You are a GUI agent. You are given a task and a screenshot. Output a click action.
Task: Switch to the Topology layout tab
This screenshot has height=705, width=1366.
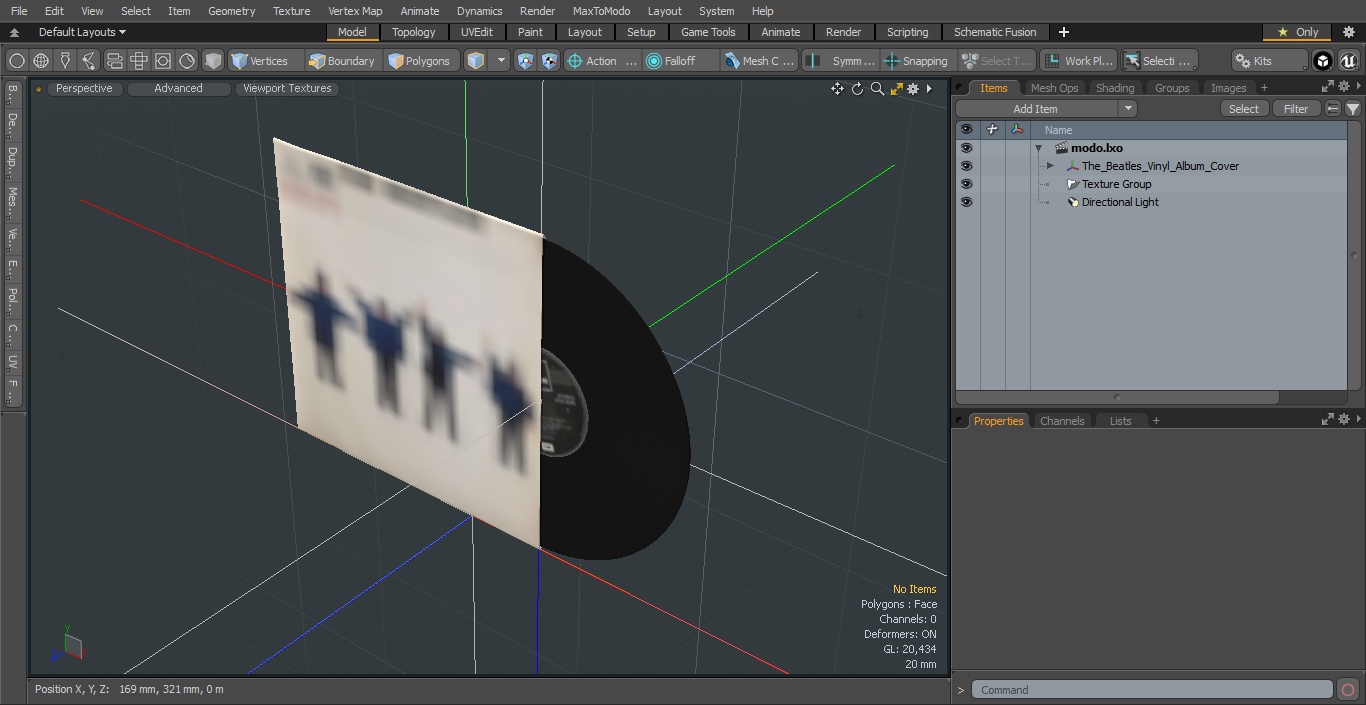click(413, 32)
